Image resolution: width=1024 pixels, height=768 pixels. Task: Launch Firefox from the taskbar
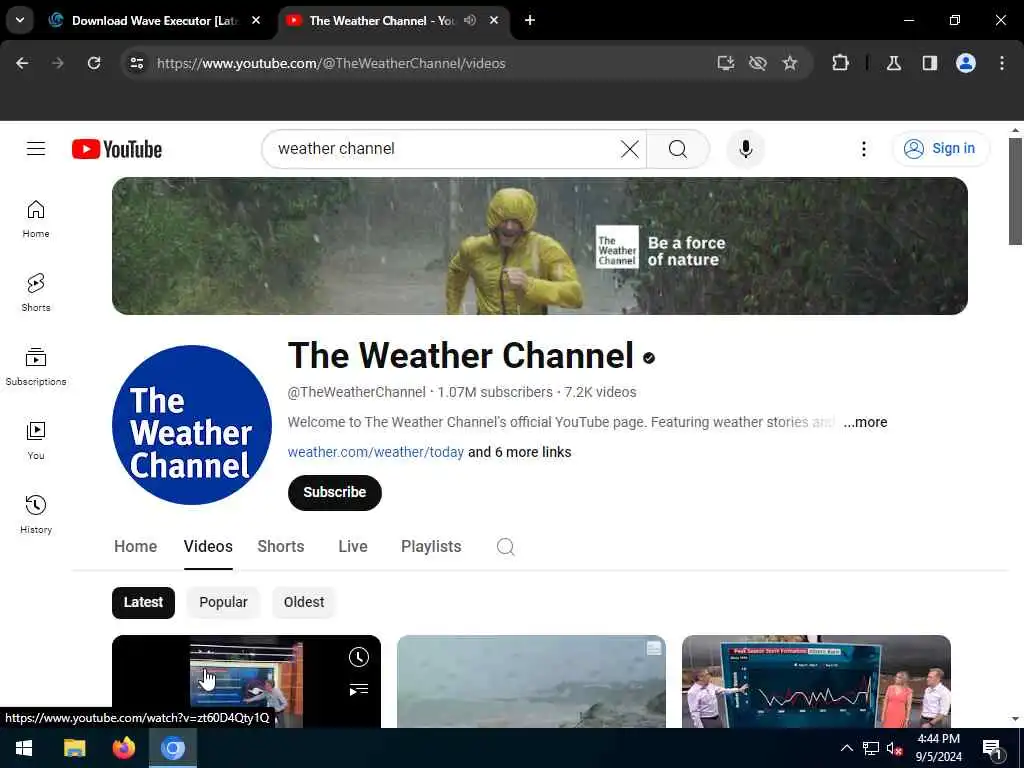(x=123, y=748)
